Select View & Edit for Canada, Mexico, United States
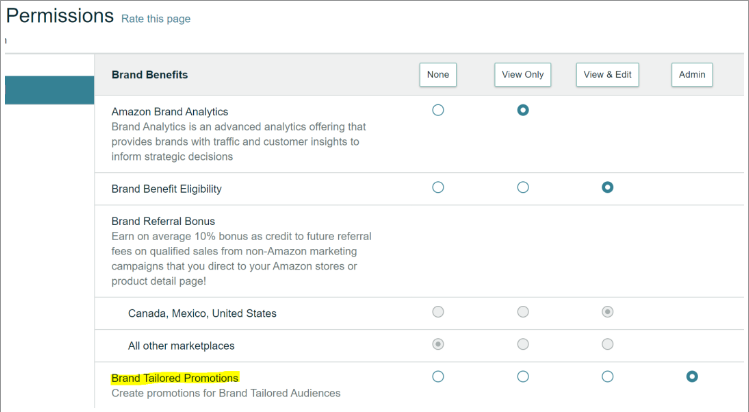Image resolution: width=749 pixels, height=412 pixels. pos(607,312)
